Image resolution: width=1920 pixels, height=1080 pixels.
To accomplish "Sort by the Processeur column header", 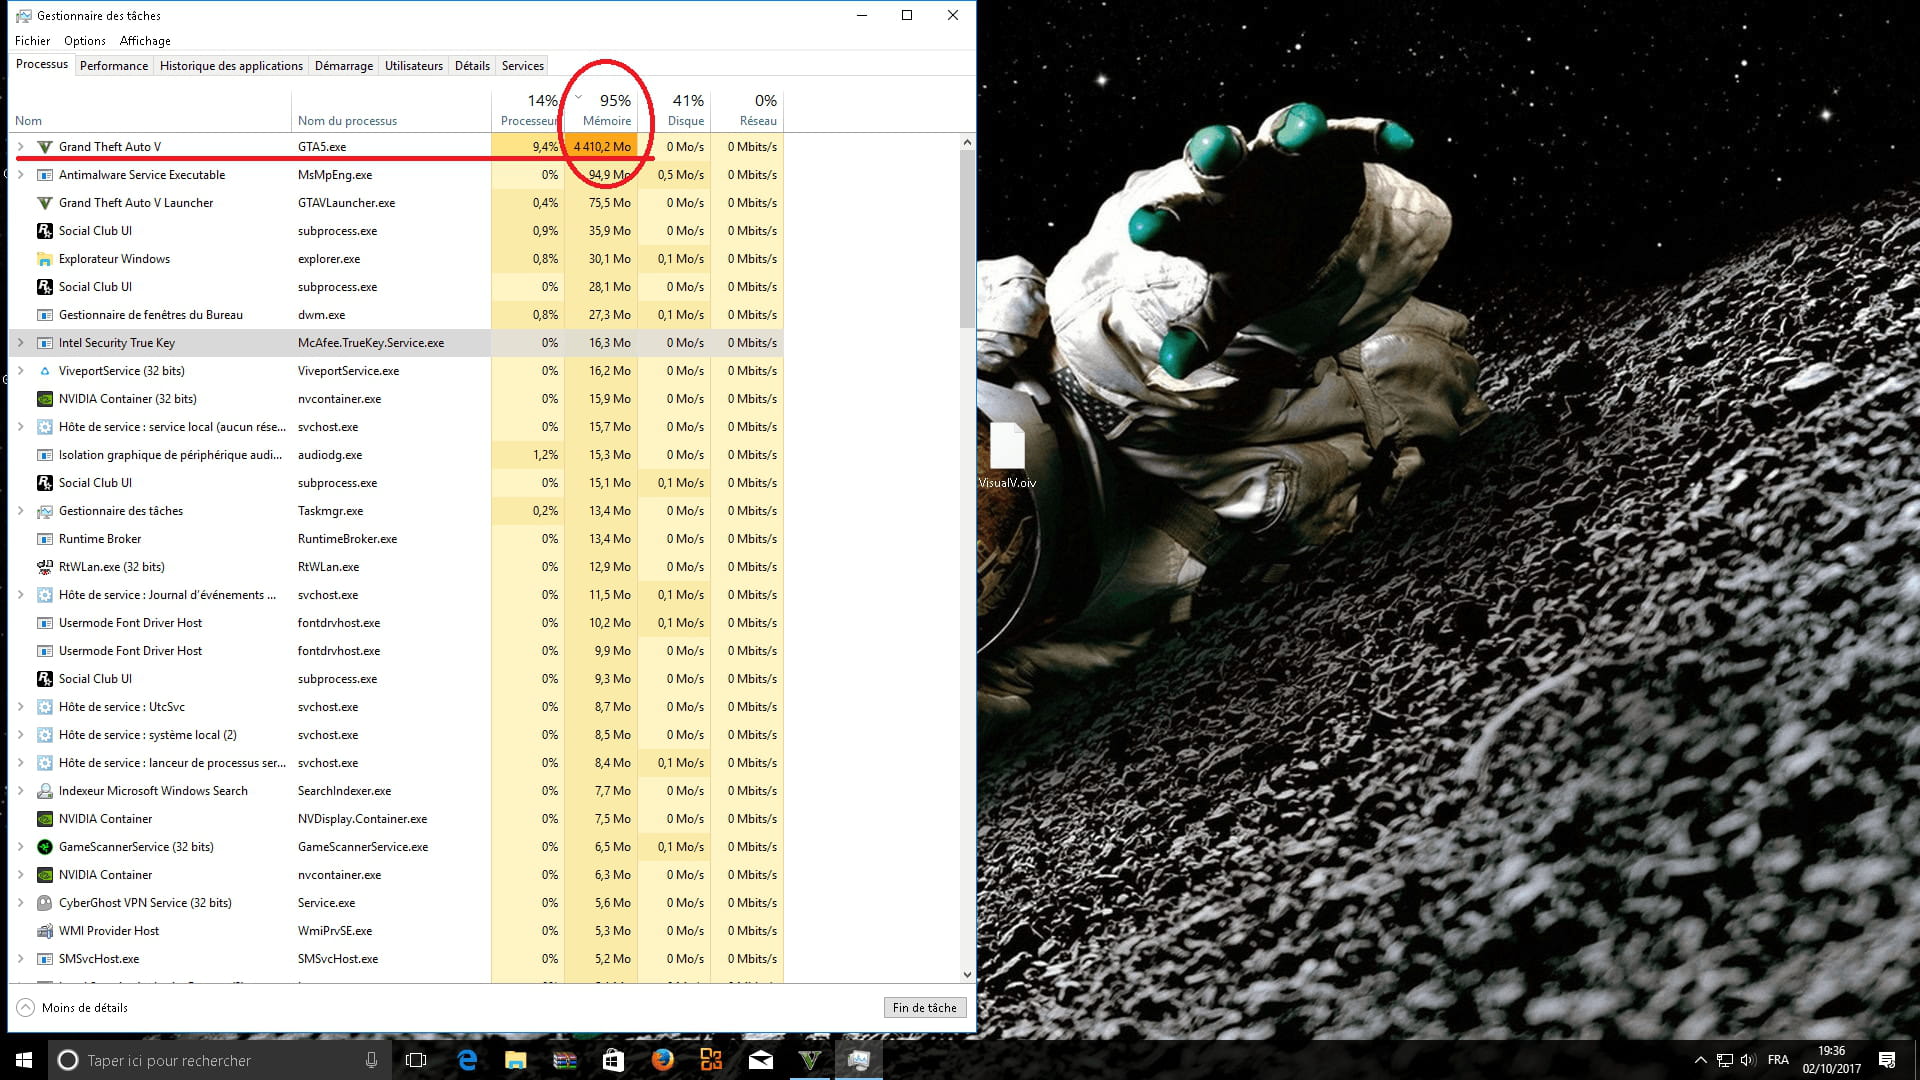I will [528, 111].
